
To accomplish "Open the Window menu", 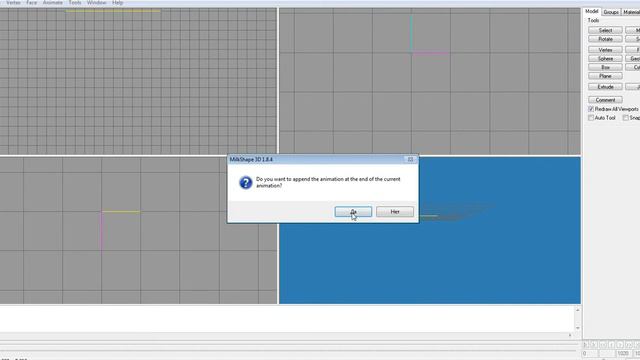I will (x=96, y=2).
